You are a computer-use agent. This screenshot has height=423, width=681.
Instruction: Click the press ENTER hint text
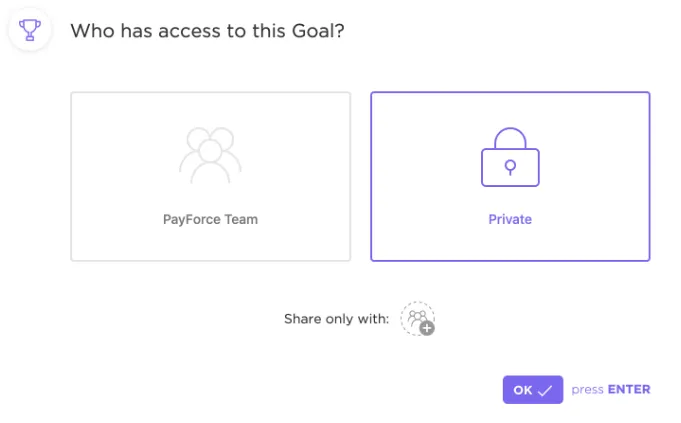pyautogui.click(x=611, y=390)
